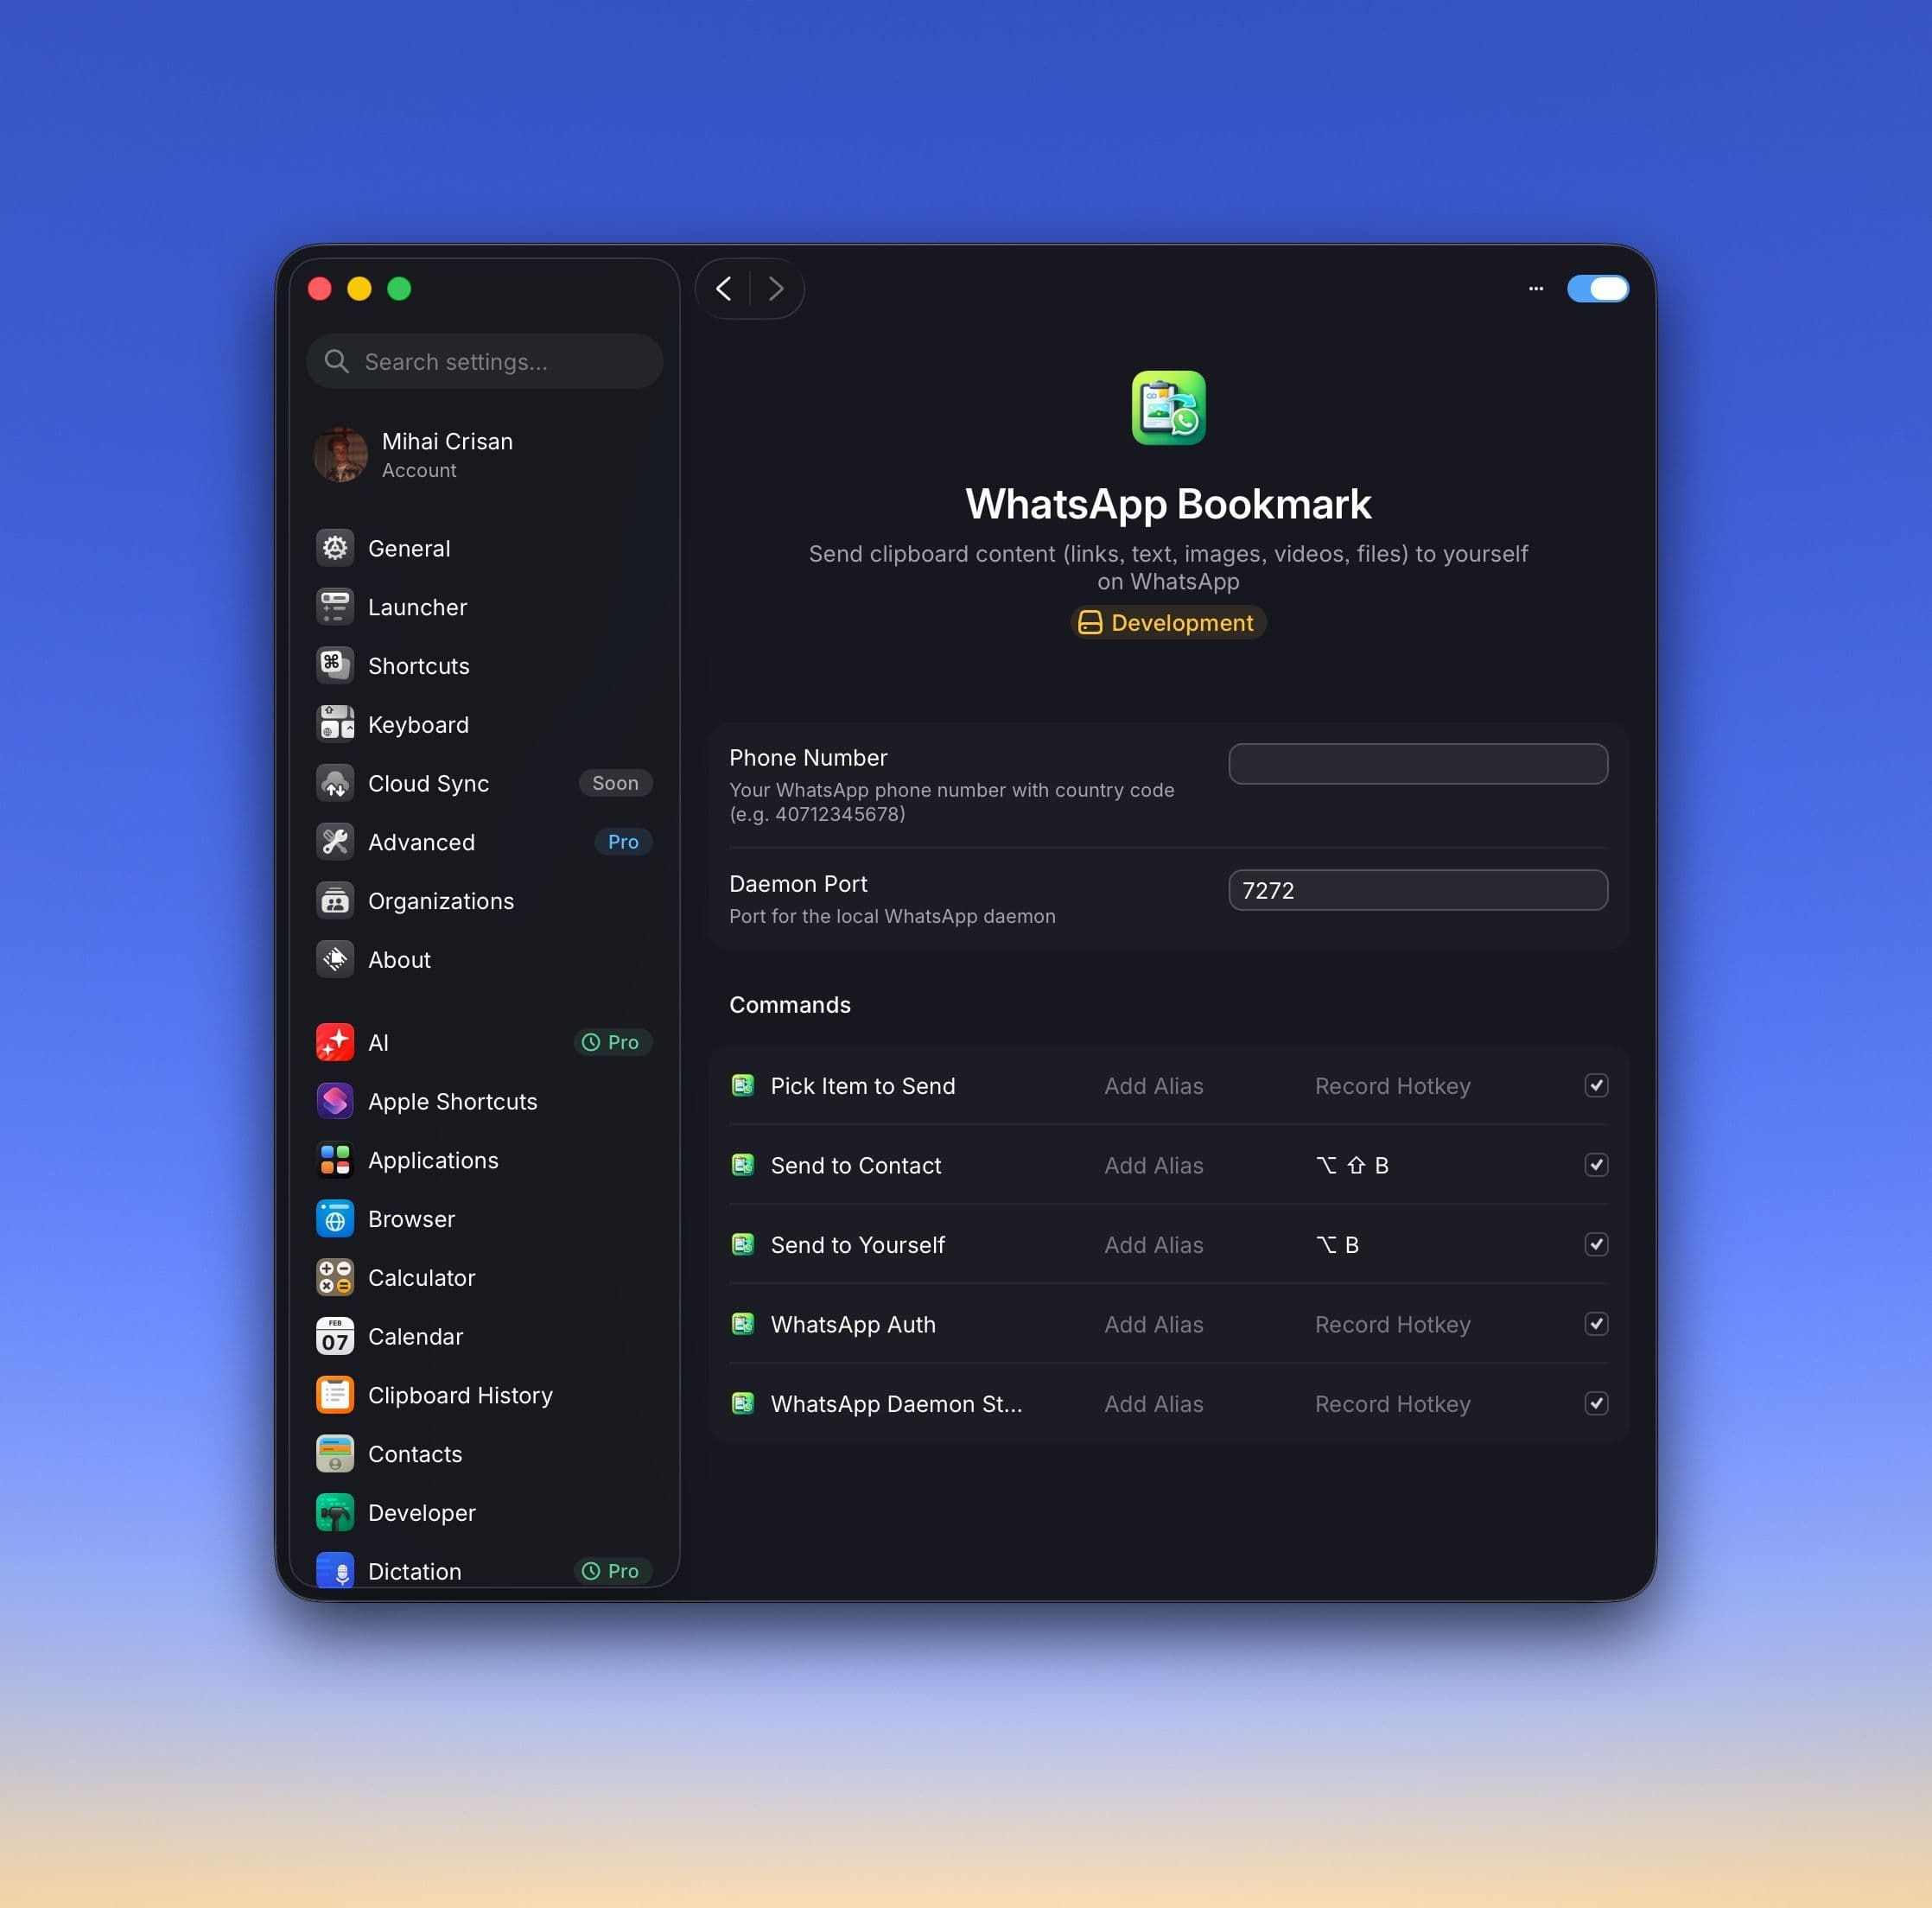1932x1908 pixels.
Task: Focus the Search settings field
Action: click(x=485, y=361)
